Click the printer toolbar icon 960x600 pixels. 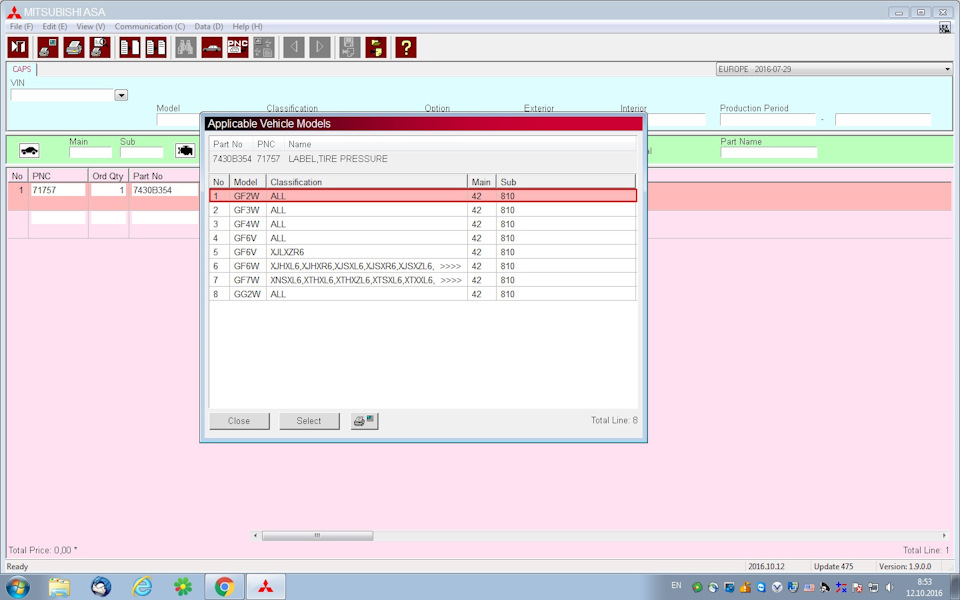click(x=74, y=47)
